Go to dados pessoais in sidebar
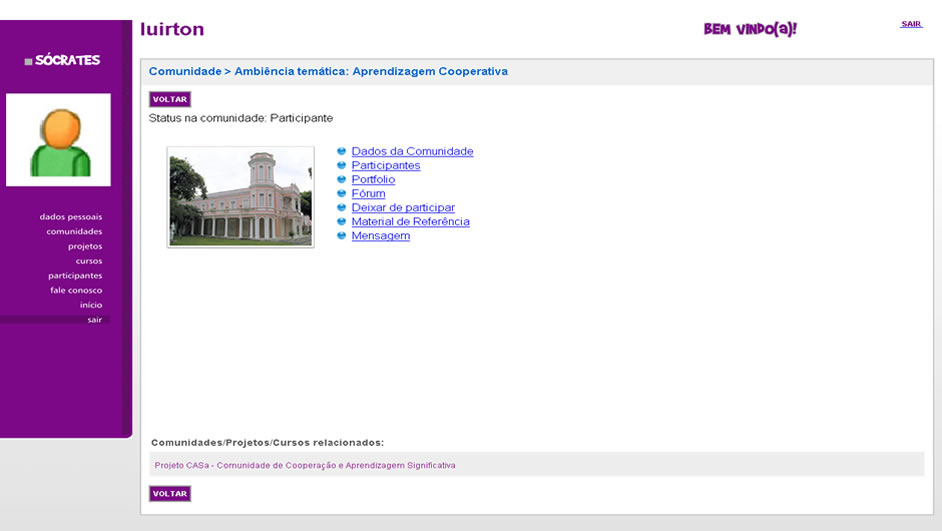 pos(71,217)
